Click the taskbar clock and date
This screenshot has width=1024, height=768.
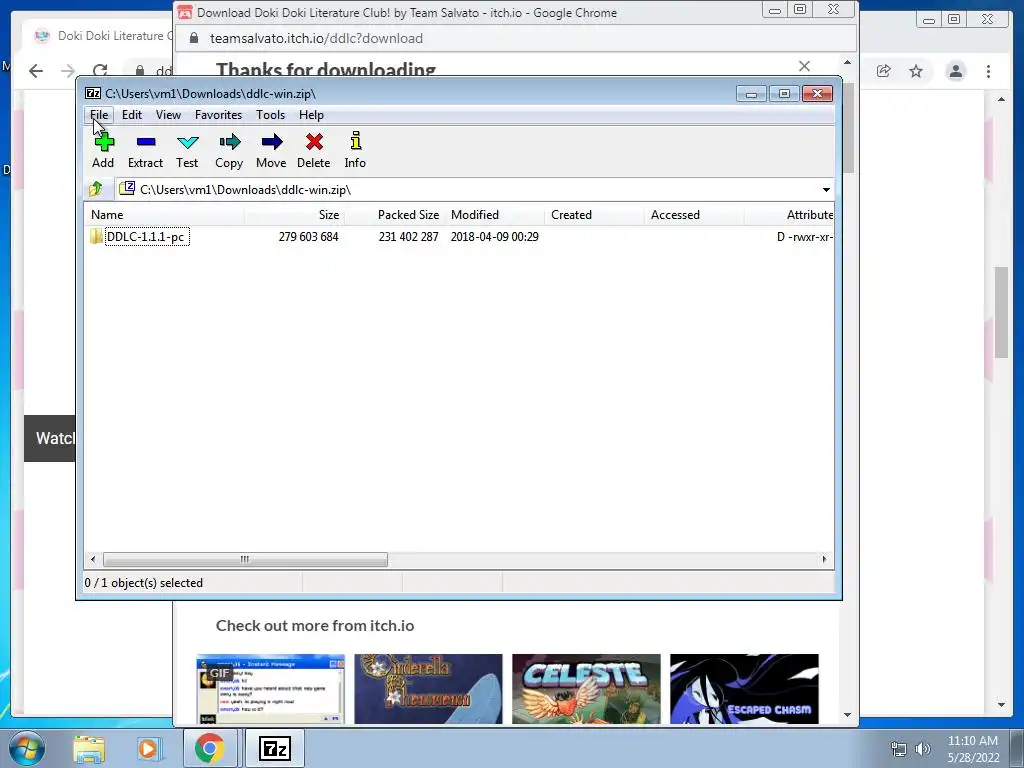pos(972,749)
